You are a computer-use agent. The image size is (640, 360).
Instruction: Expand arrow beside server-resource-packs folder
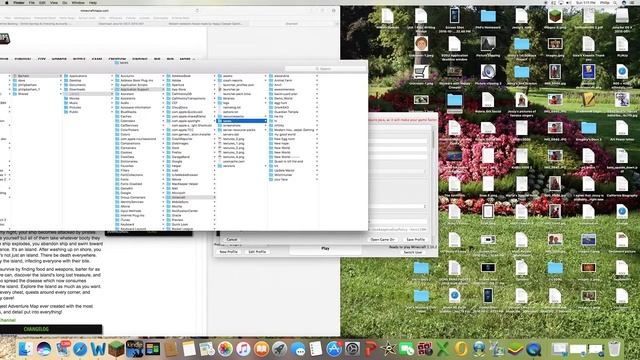pos(265,130)
